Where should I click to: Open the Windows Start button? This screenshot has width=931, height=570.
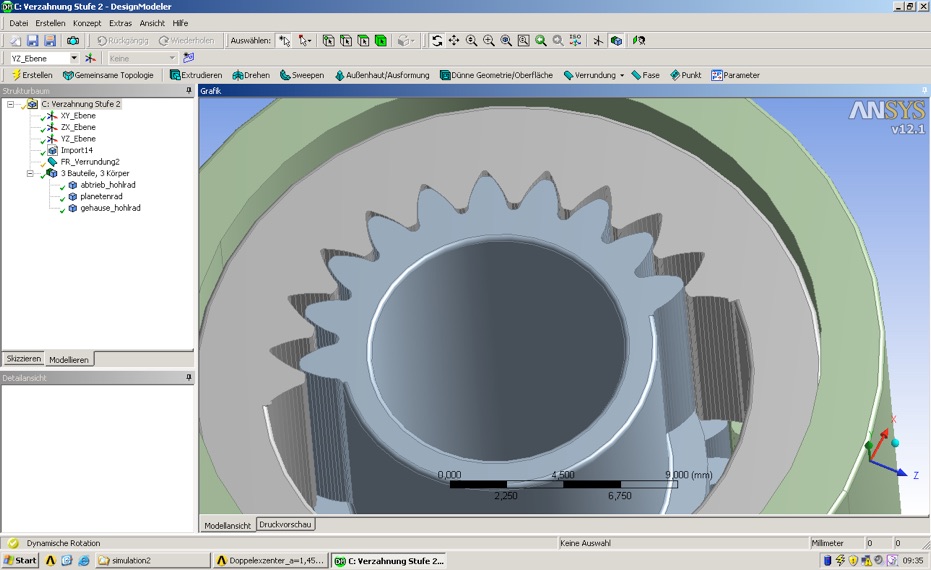20,560
